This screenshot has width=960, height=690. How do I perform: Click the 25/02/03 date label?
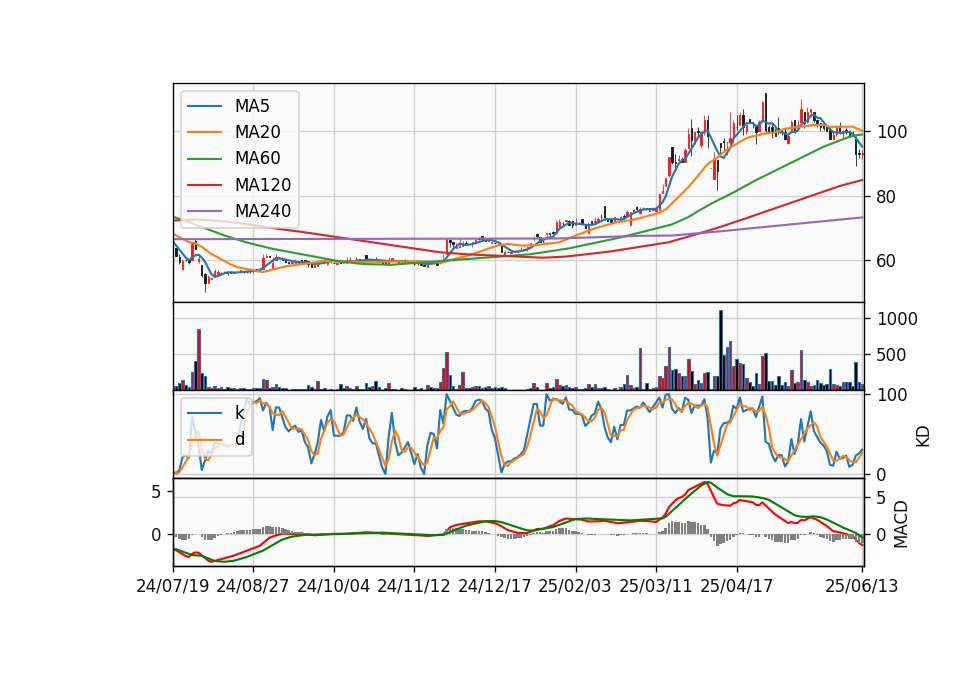[575, 587]
